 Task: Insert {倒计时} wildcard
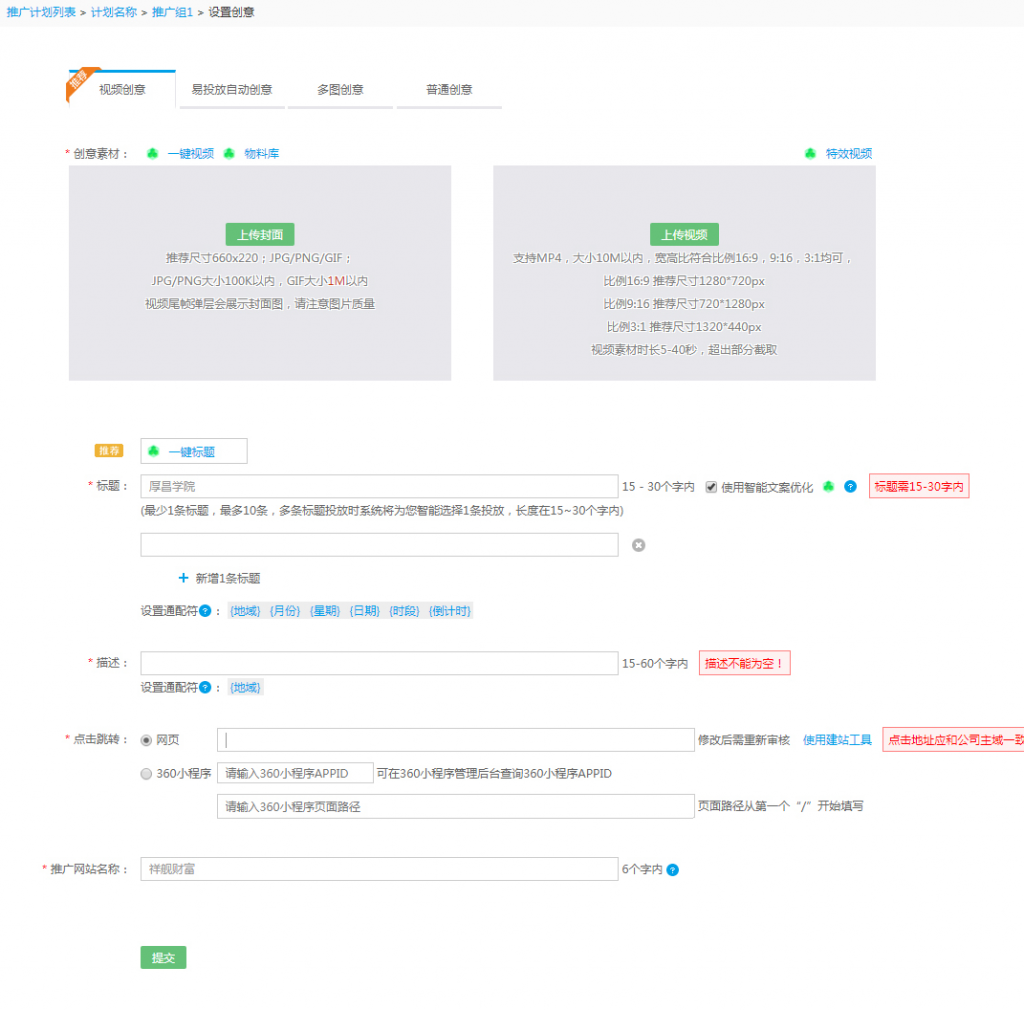450,611
